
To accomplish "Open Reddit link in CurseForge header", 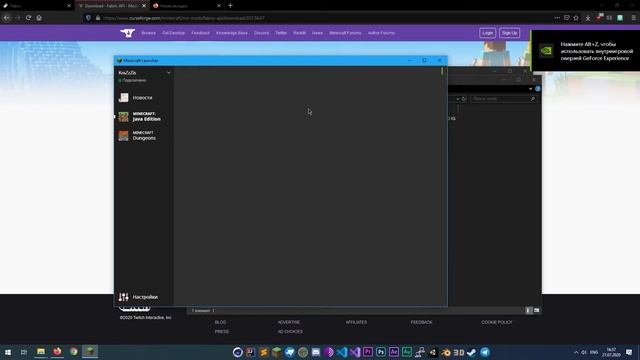I will (300, 33).
